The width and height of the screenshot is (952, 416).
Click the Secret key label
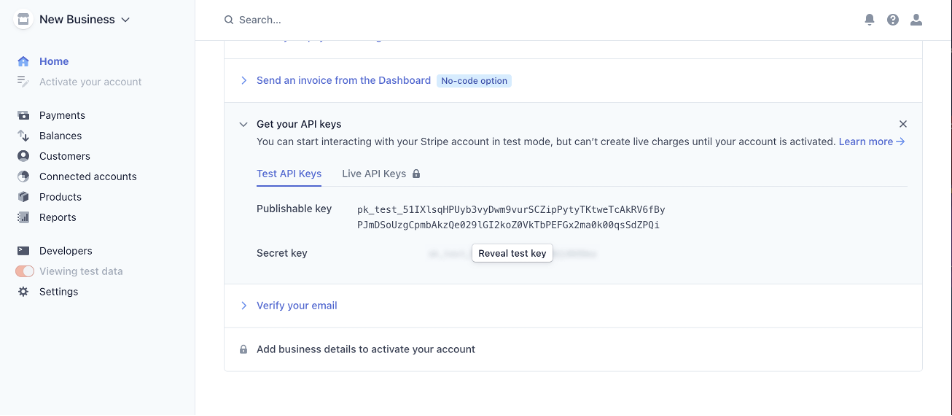coord(282,253)
